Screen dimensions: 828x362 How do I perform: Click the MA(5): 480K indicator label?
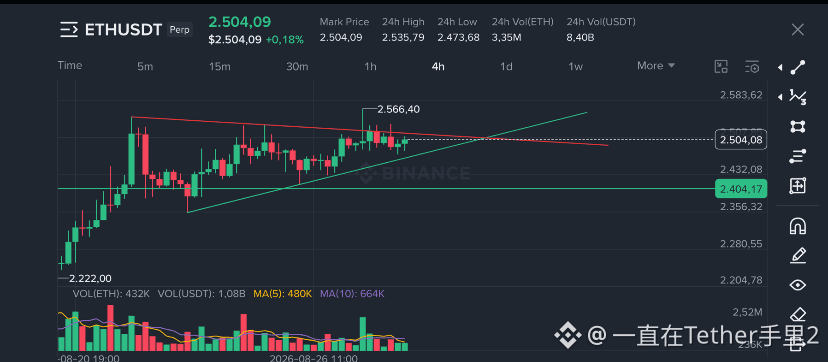point(283,293)
